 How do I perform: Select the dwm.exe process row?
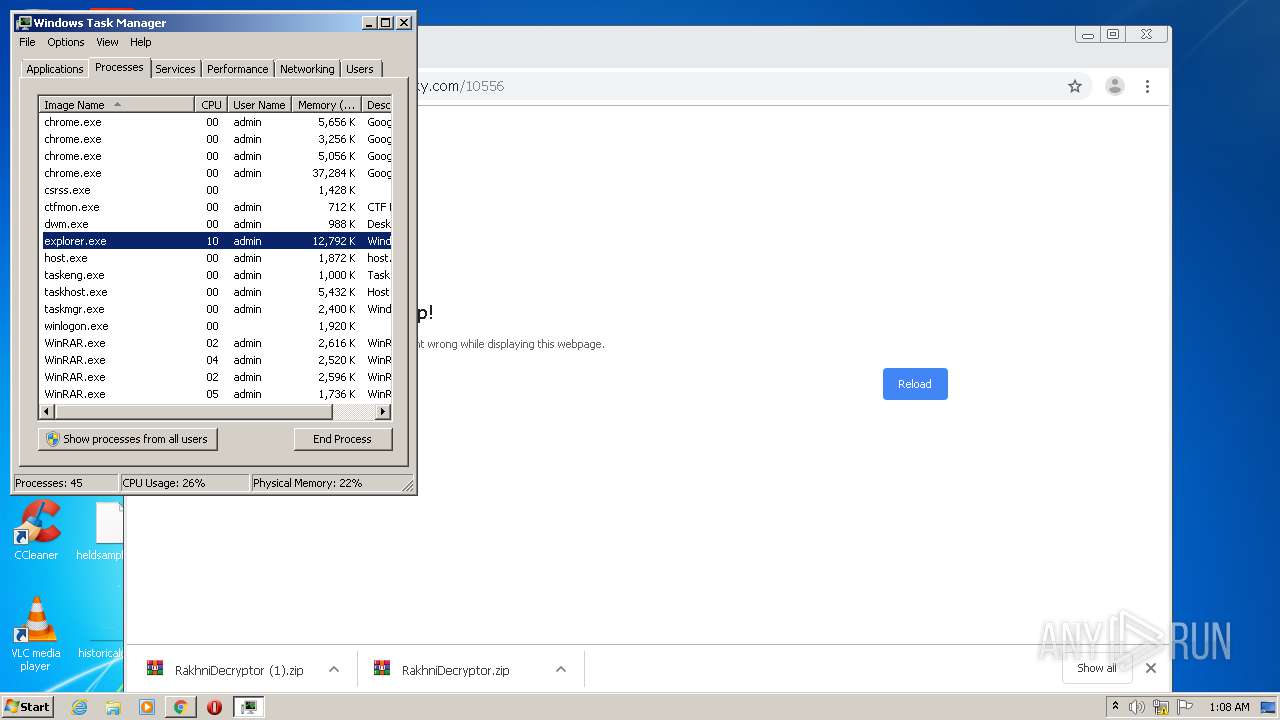coord(215,224)
